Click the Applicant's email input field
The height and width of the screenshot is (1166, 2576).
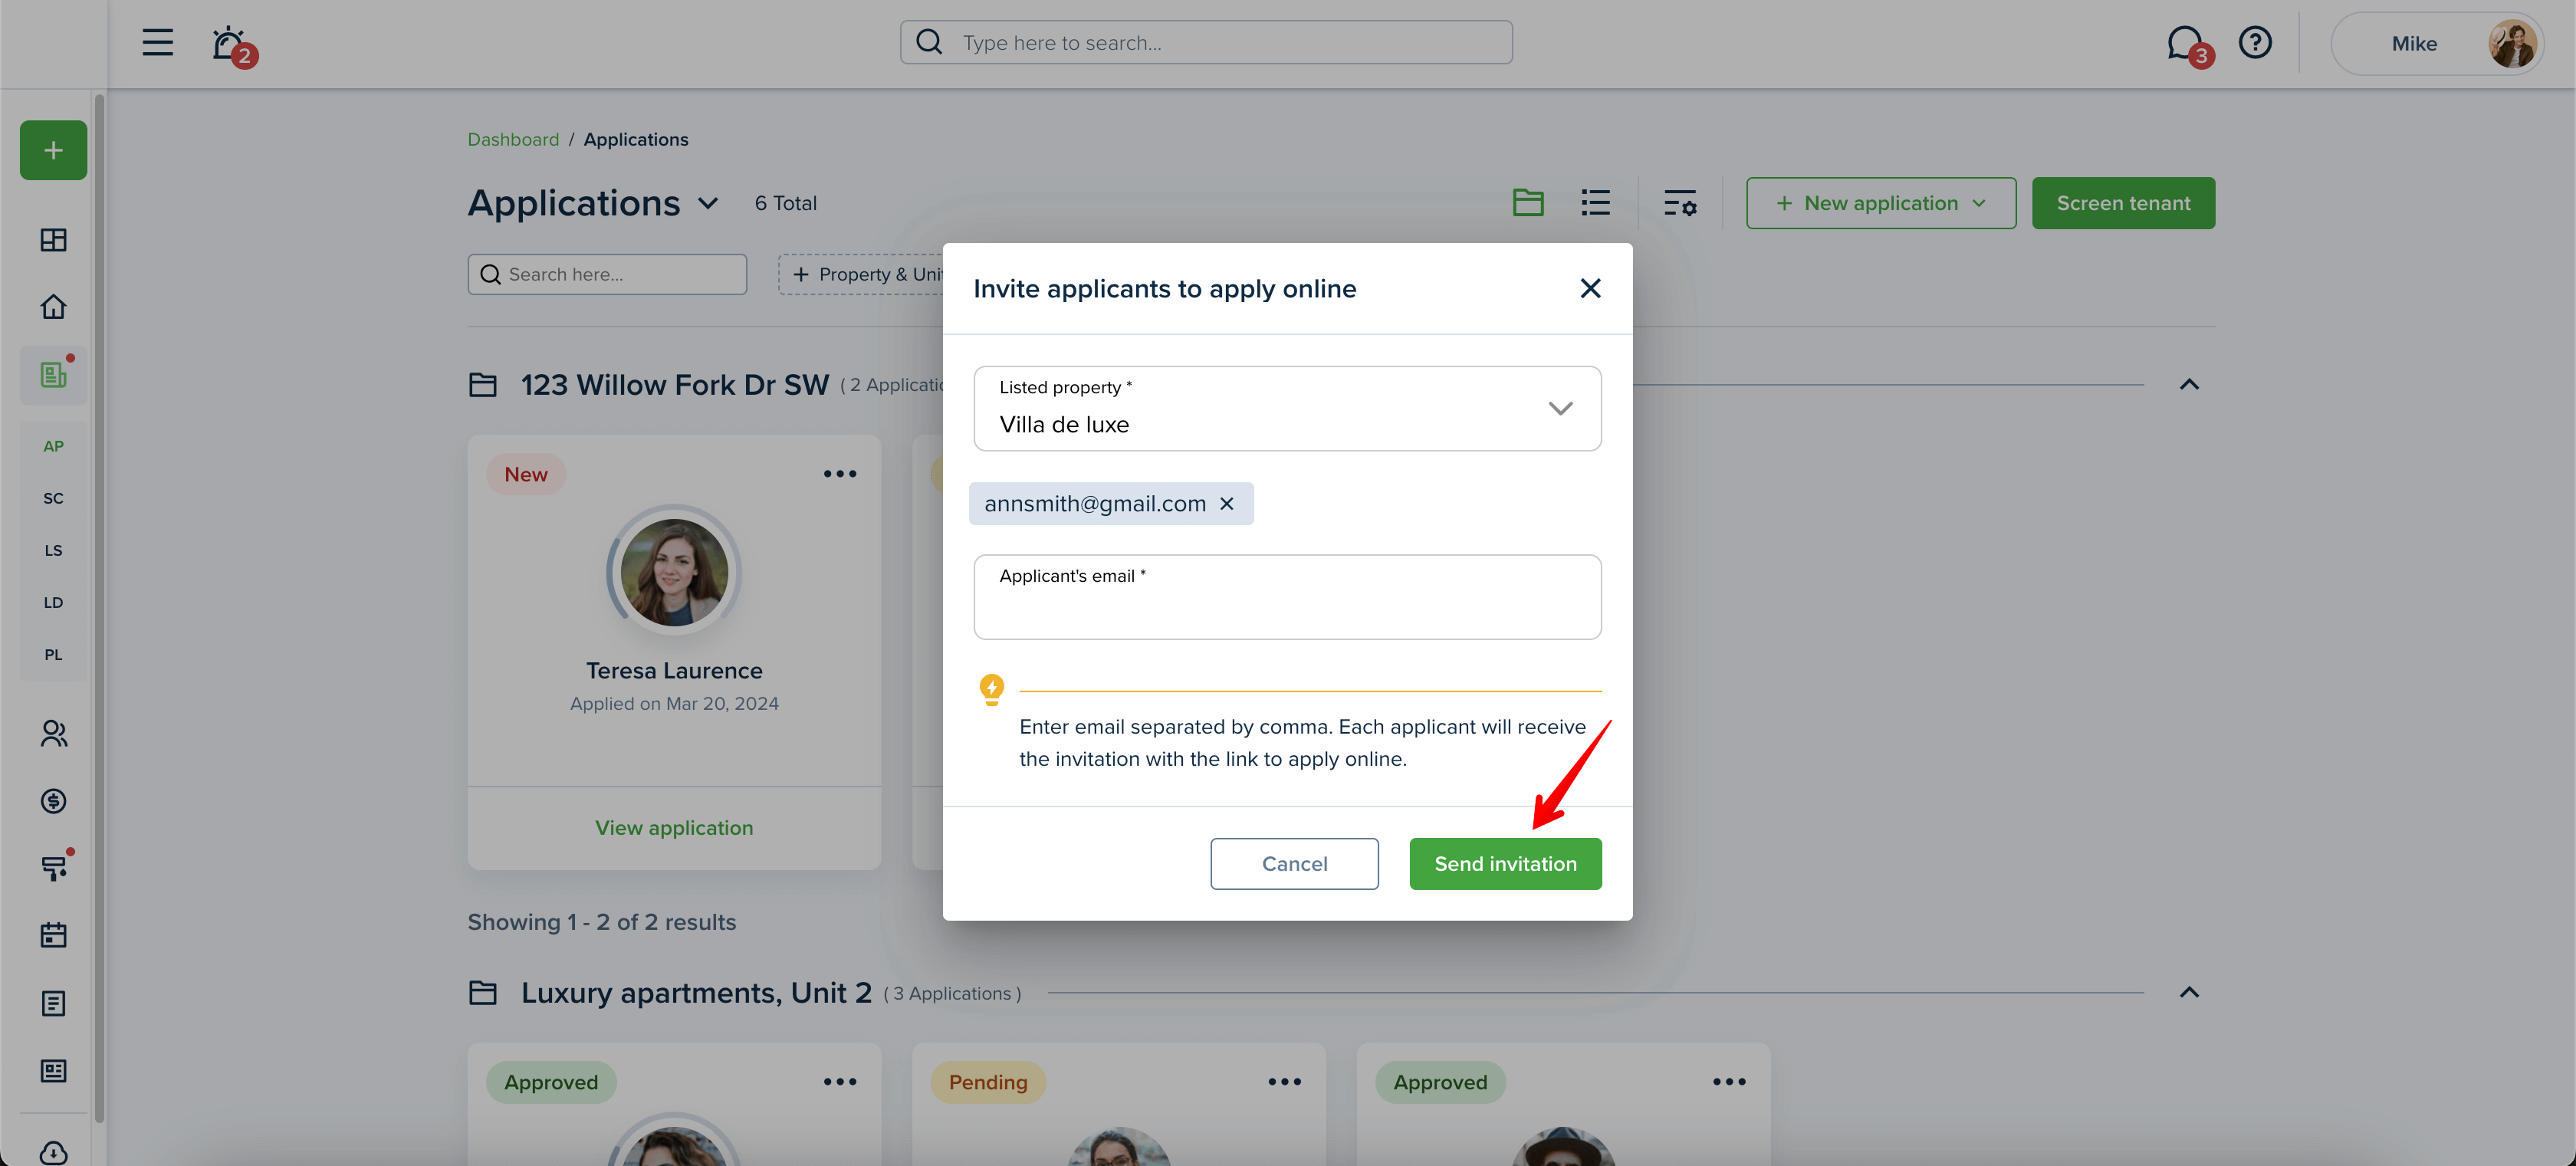pos(1287,597)
